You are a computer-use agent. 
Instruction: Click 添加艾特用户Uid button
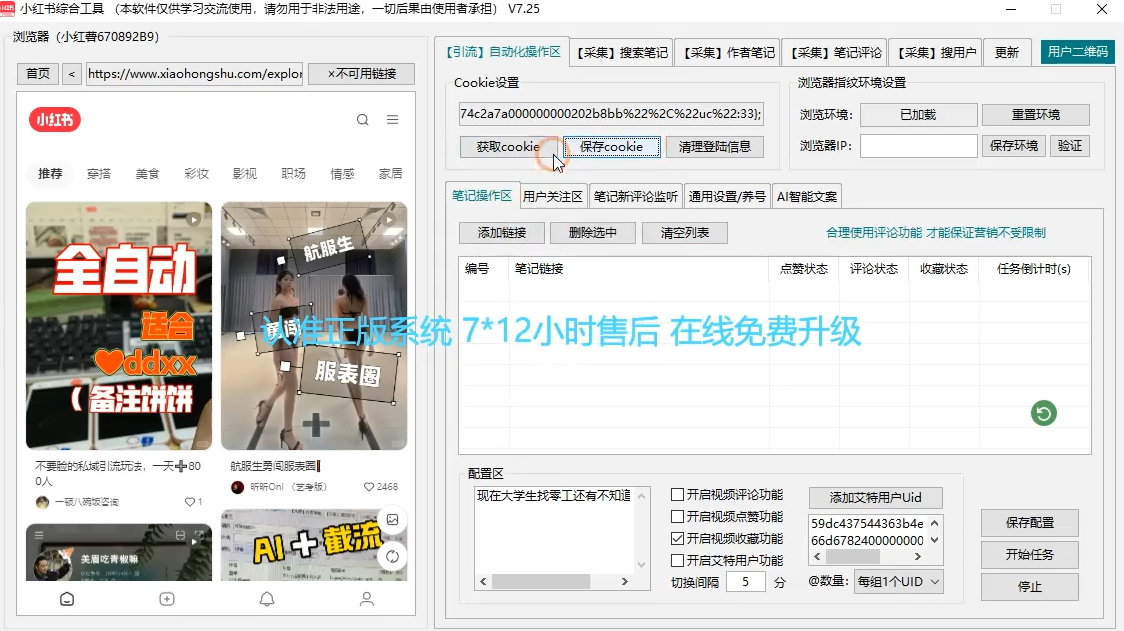875,498
